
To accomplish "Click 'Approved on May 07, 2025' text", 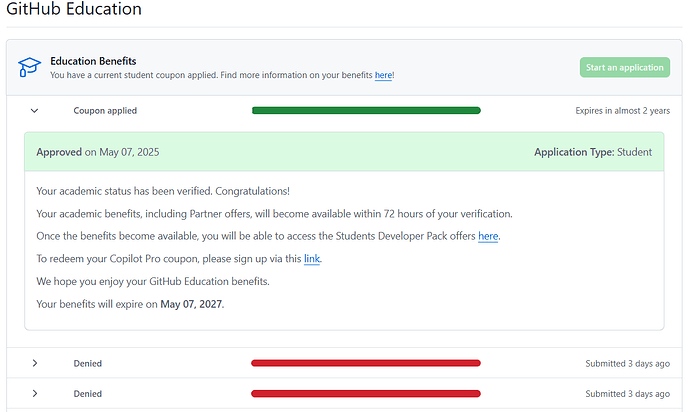I will pos(98,152).
